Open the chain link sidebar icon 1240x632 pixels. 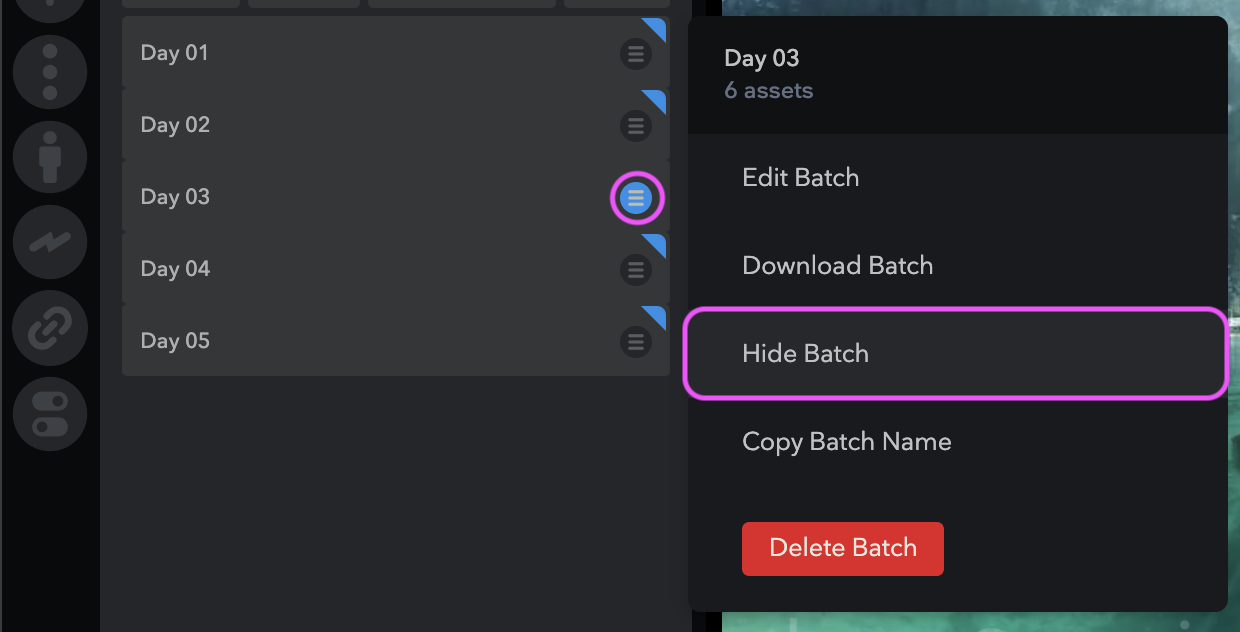click(x=50, y=328)
